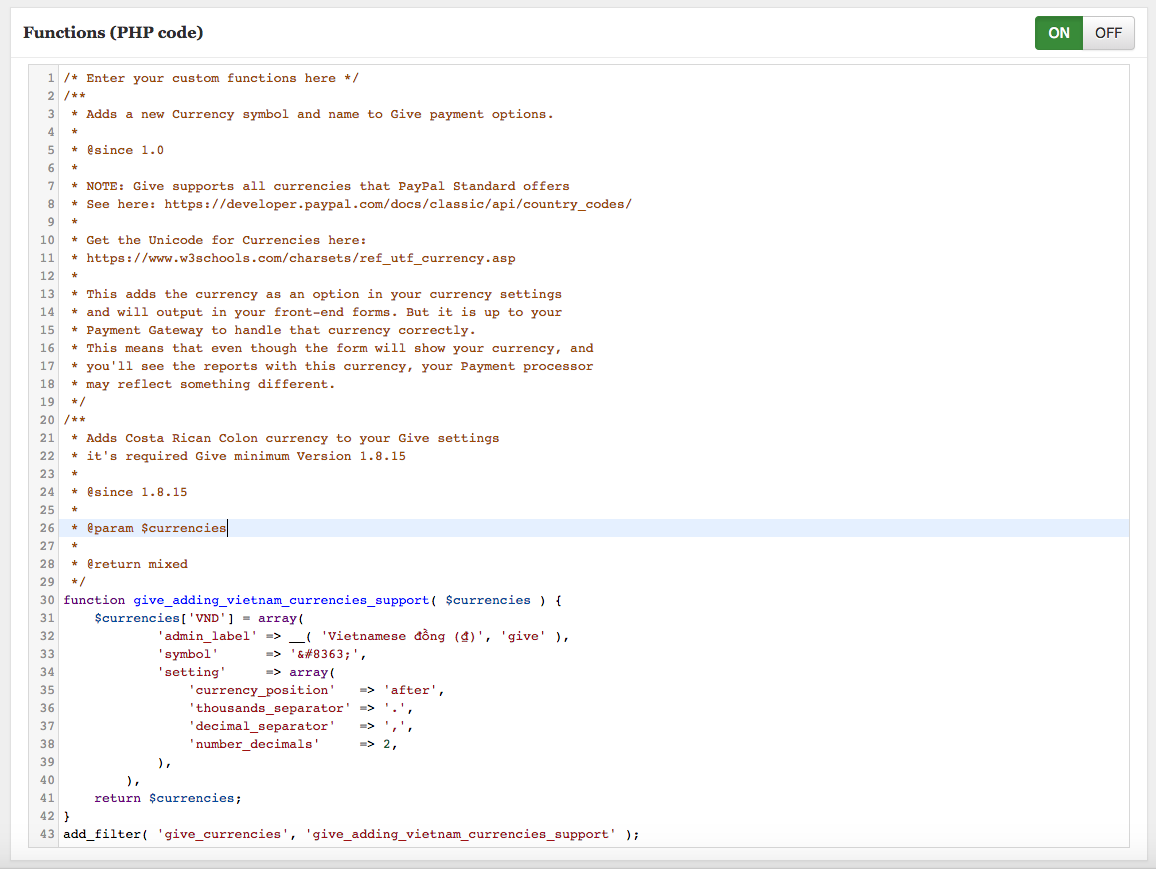Click the w3schools.com URL line
Screen dimensions: 1156x869
[293, 259]
